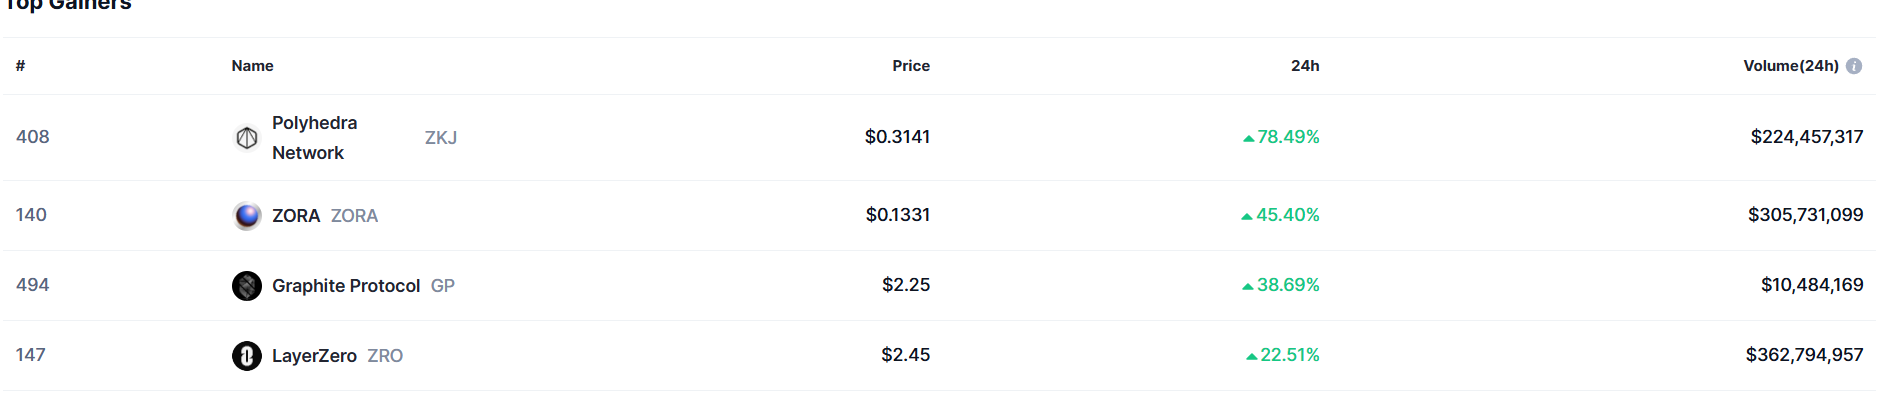1902x406 pixels.
Task: Click the ZRO ticker symbol
Action: 385,356
